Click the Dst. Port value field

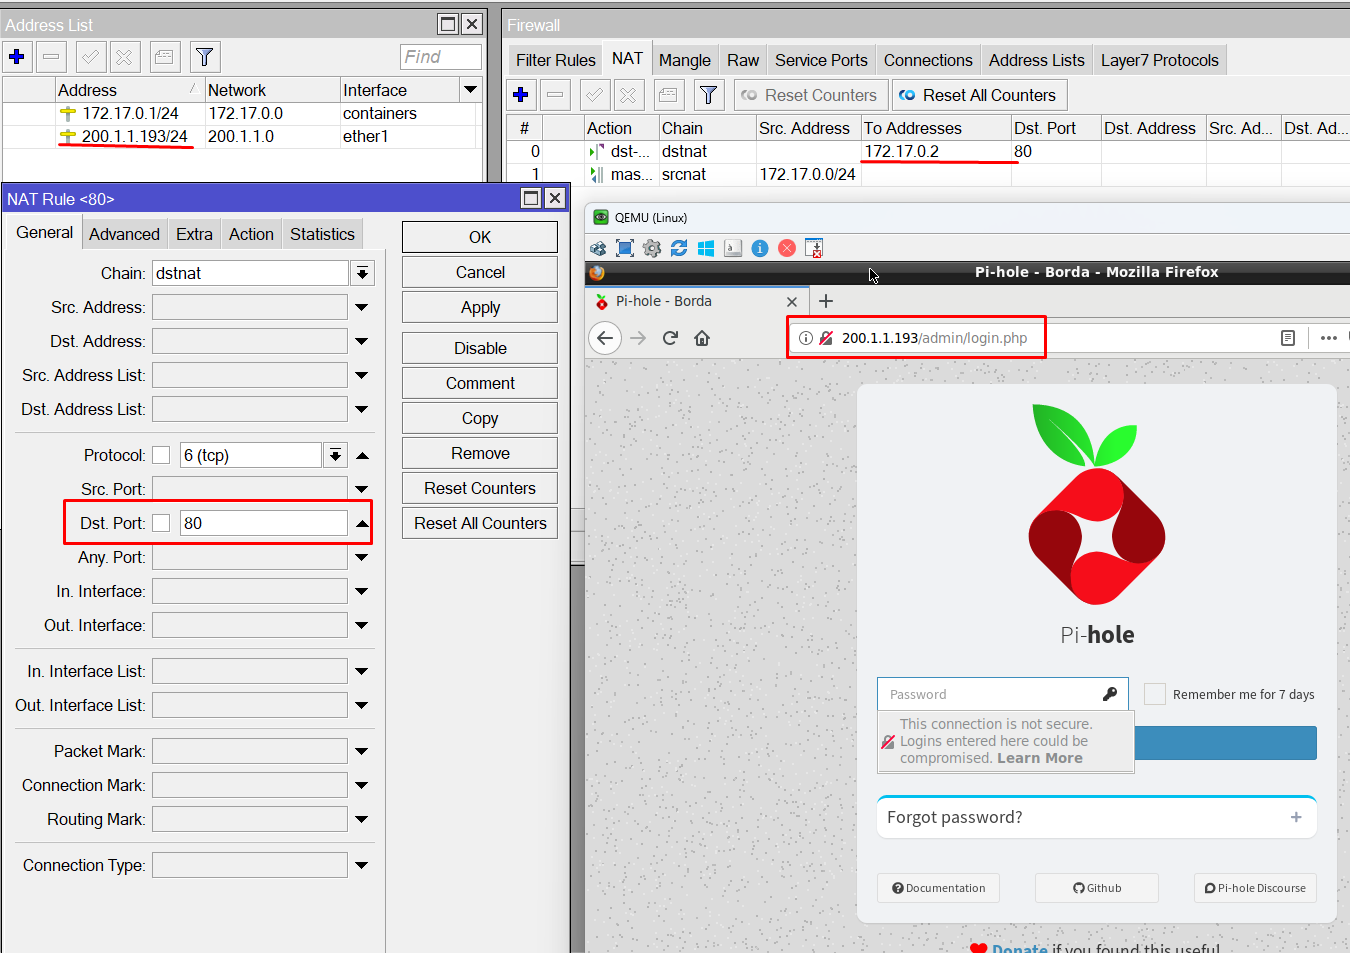point(264,523)
